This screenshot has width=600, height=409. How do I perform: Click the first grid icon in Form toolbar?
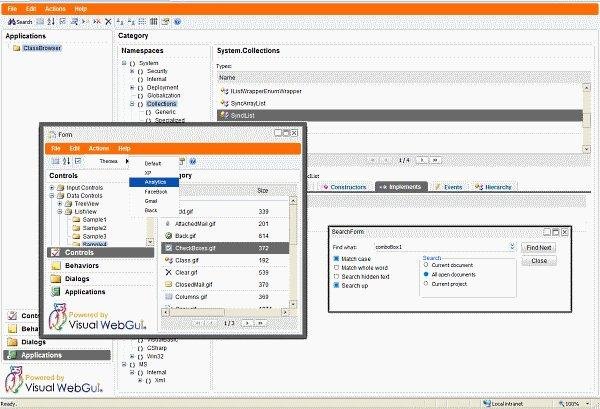(x=55, y=161)
